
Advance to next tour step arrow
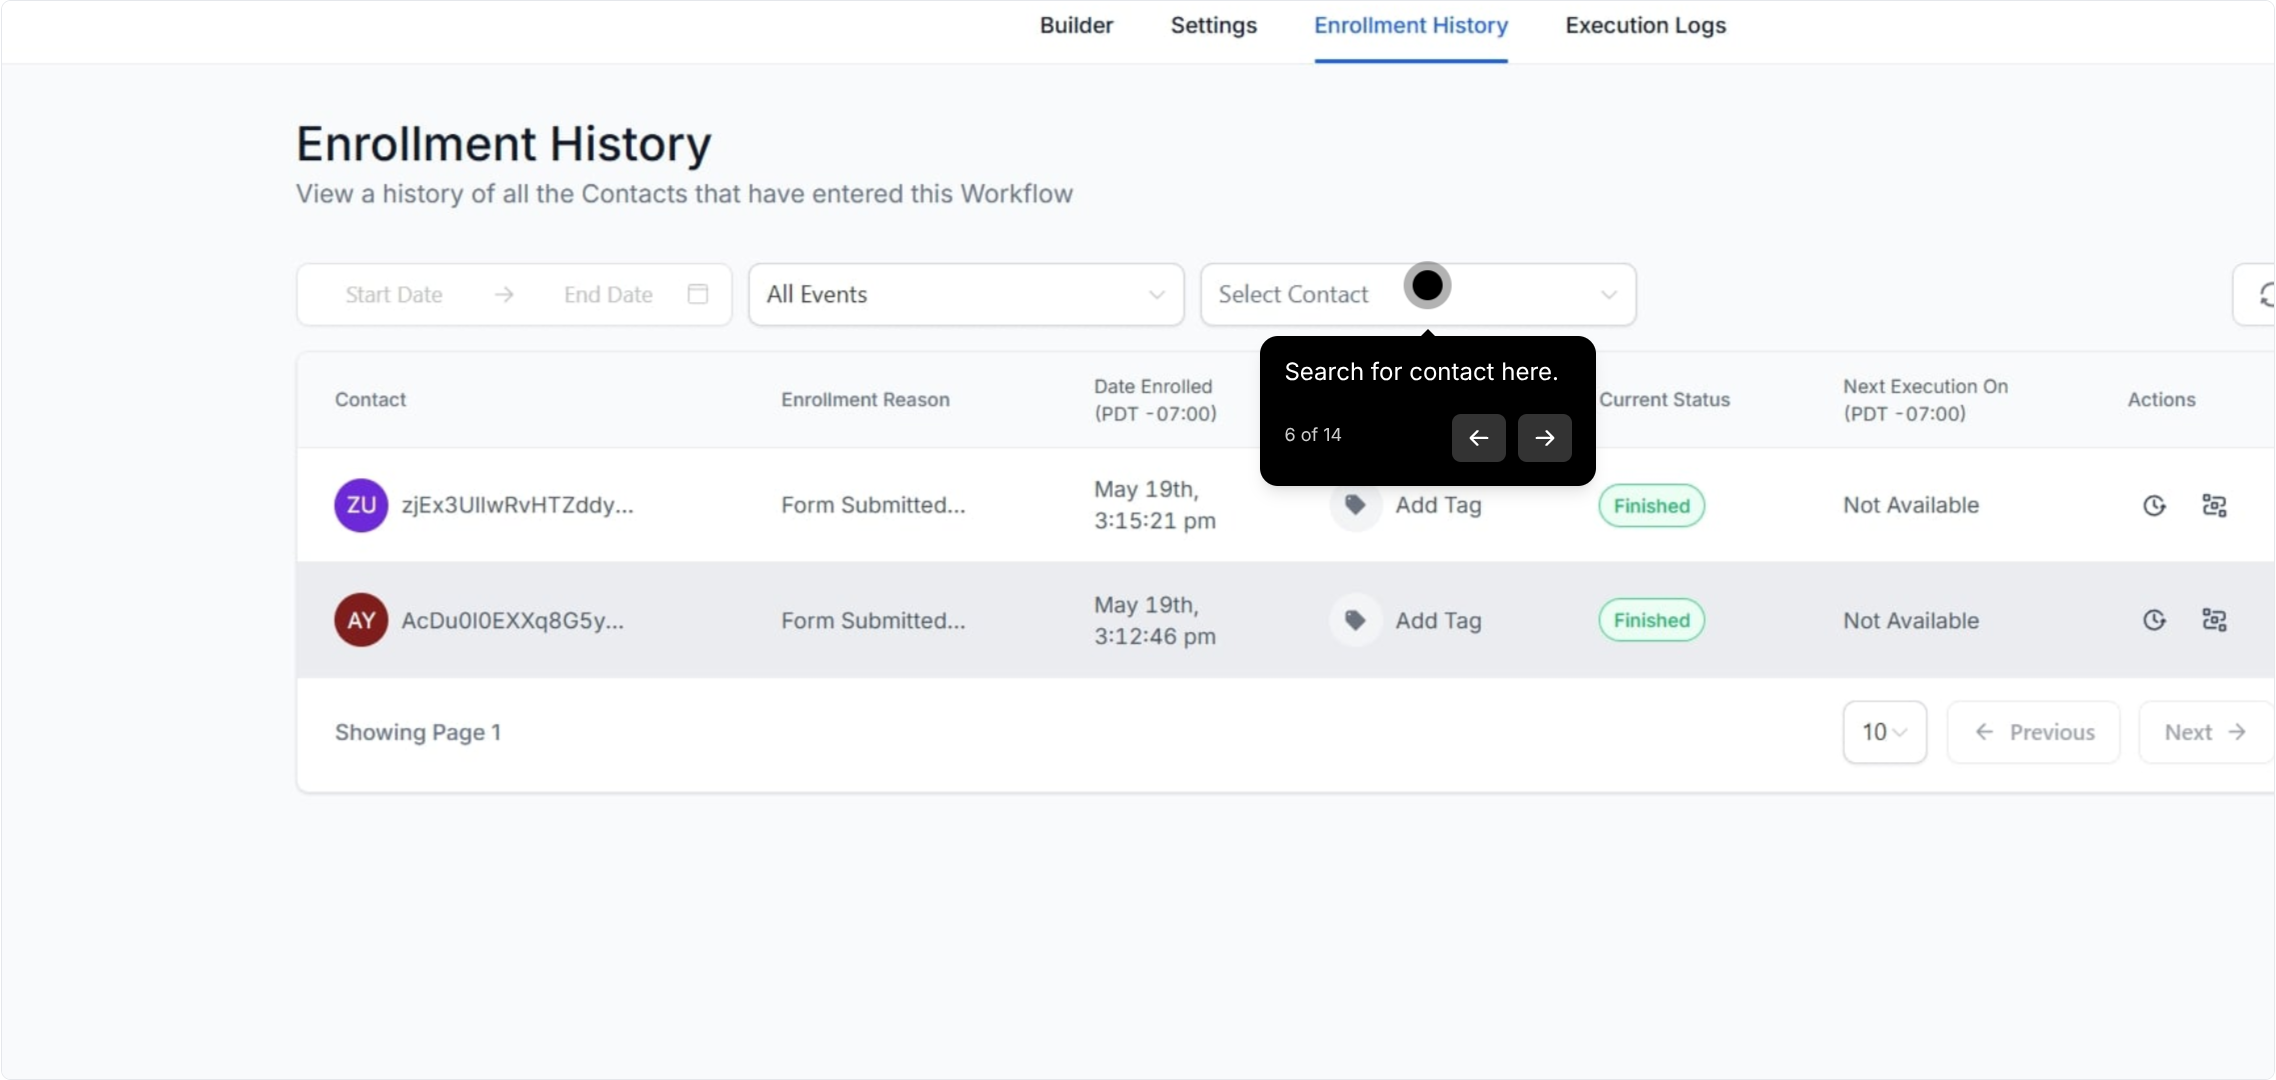[x=1545, y=438]
